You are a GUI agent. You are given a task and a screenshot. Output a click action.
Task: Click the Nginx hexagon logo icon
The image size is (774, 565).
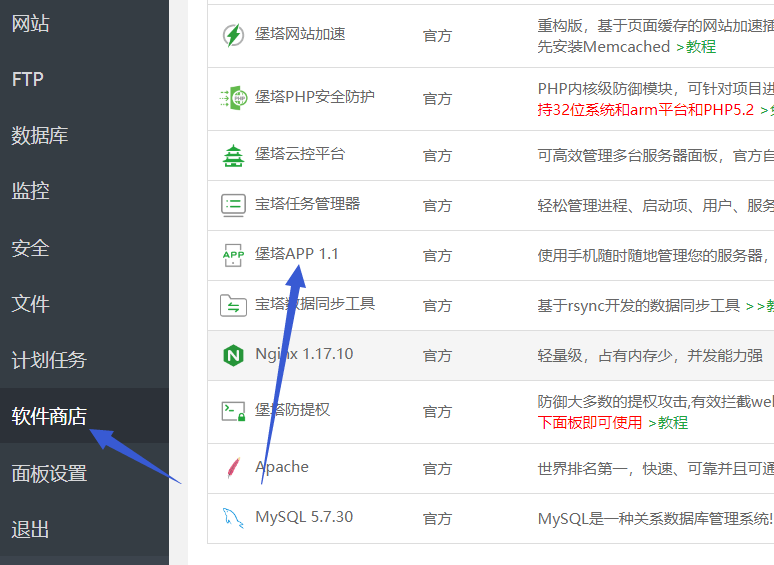tap(233, 355)
